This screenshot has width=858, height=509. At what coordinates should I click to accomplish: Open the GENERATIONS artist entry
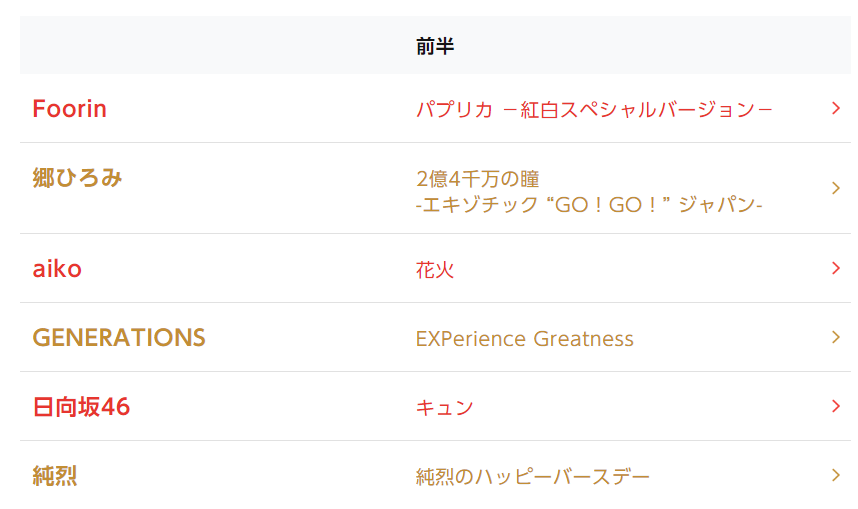[x=119, y=338]
